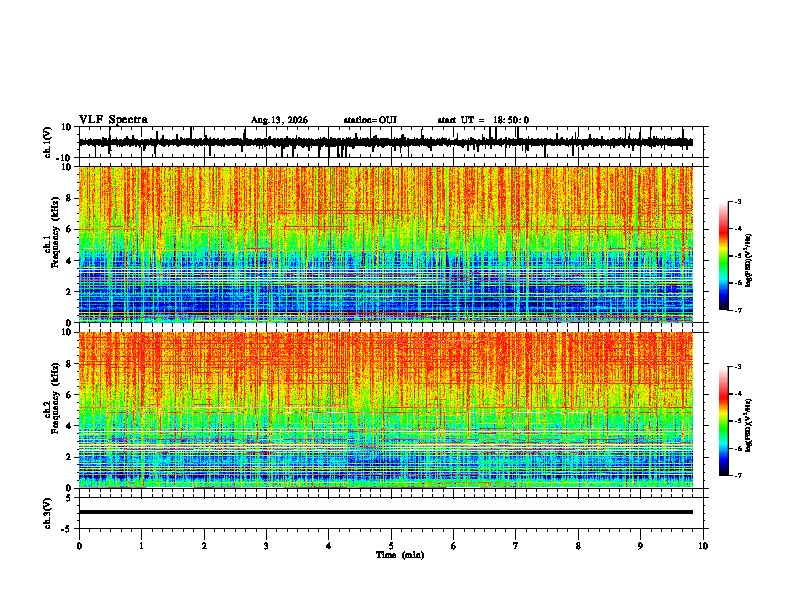The image size is (792, 612).
Task: Click time axis tick label "1"
Action: (x=141, y=546)
